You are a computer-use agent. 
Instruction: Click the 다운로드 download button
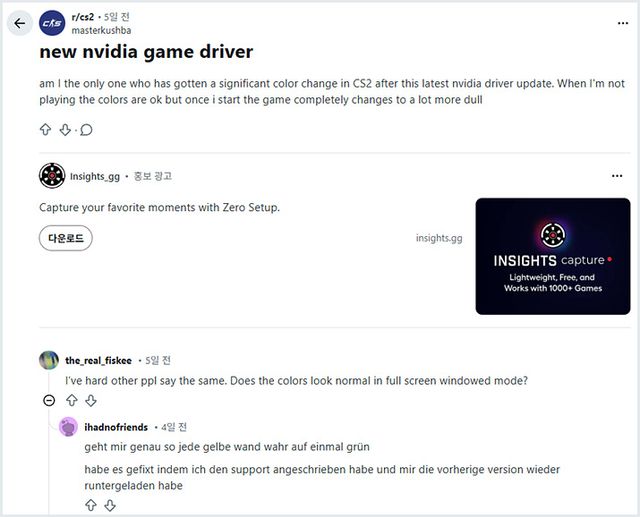pyautogui.click(x=66, y=238)
